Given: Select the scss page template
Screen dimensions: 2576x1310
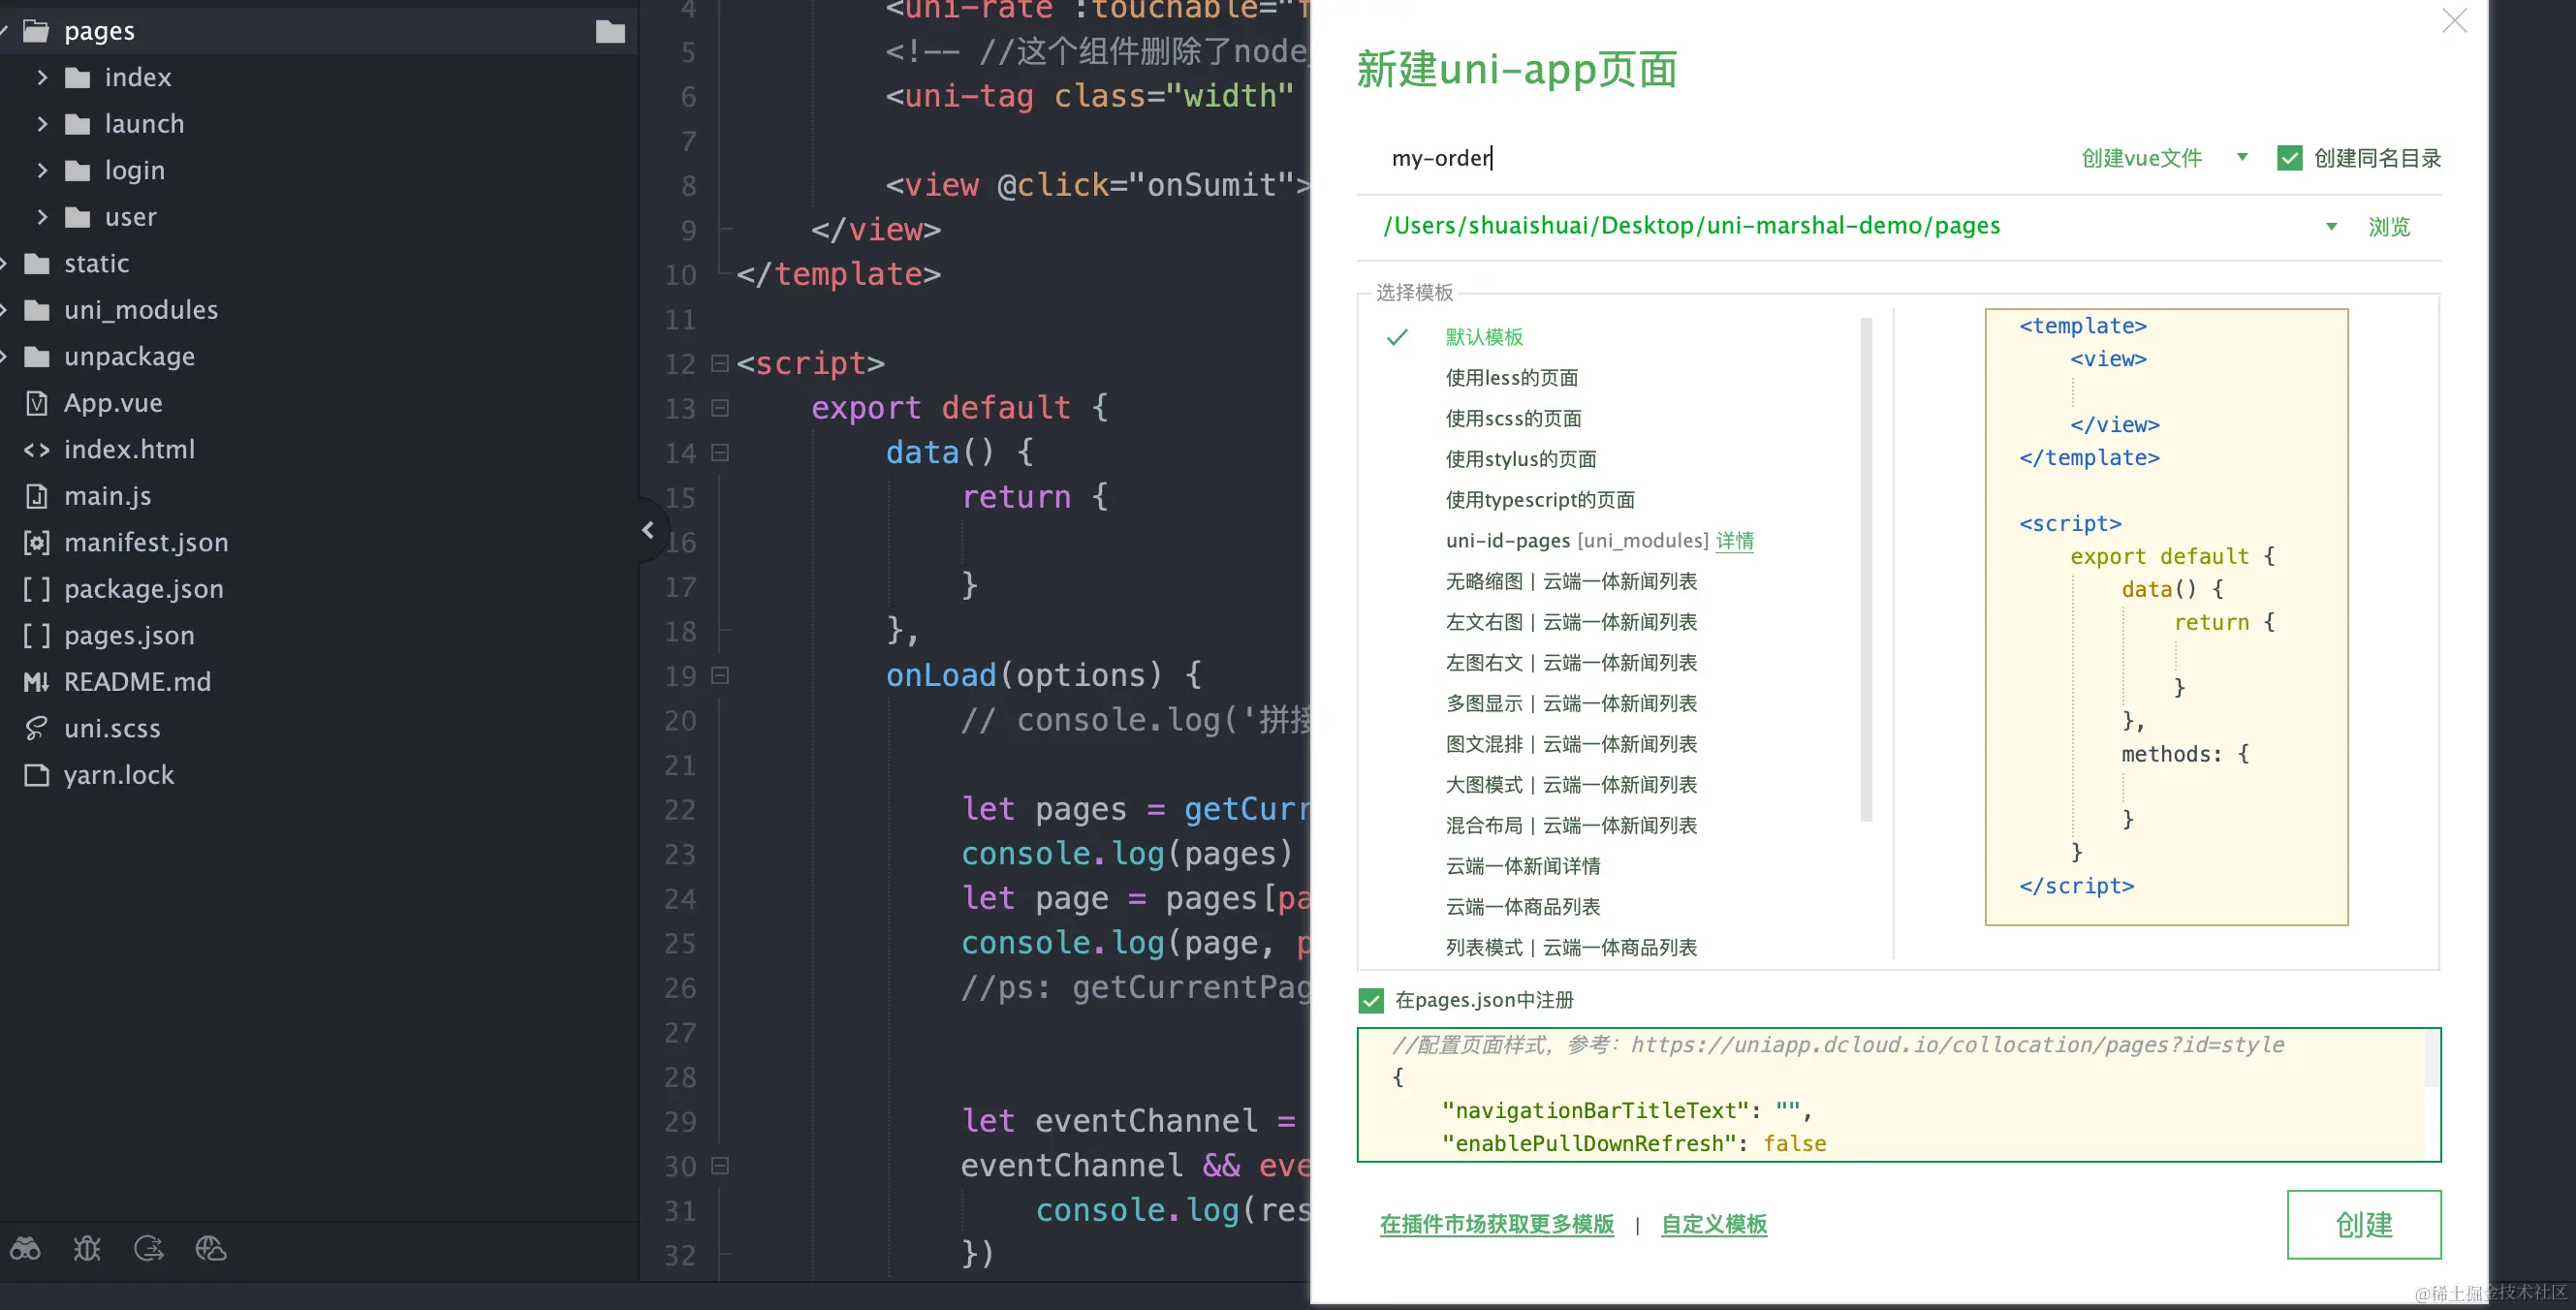Looking at the screenshot, I should (x=1512, y=418).
